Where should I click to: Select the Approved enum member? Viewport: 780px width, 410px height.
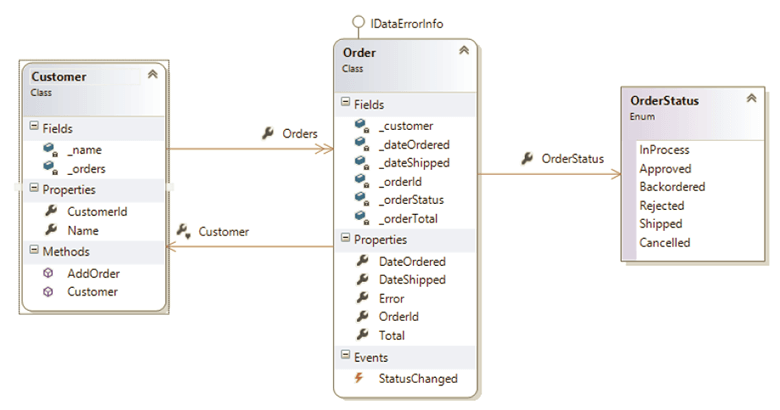pos(665,169)
